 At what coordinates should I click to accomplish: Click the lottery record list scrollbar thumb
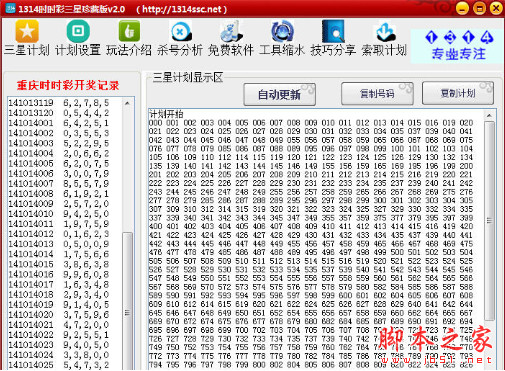127,300
